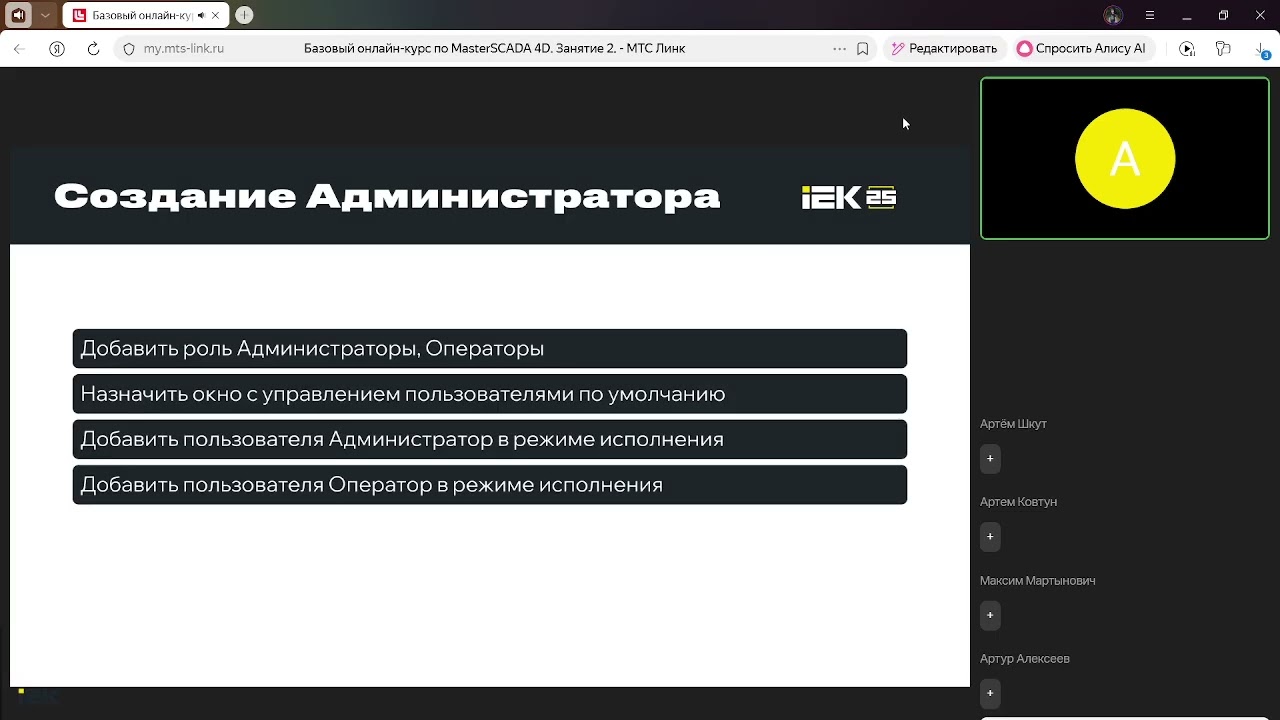Image resolution: width=1280 pixels, height=720 pixels.
Task: Open the browser extensions icon
Action: (x=1222, y=48)
